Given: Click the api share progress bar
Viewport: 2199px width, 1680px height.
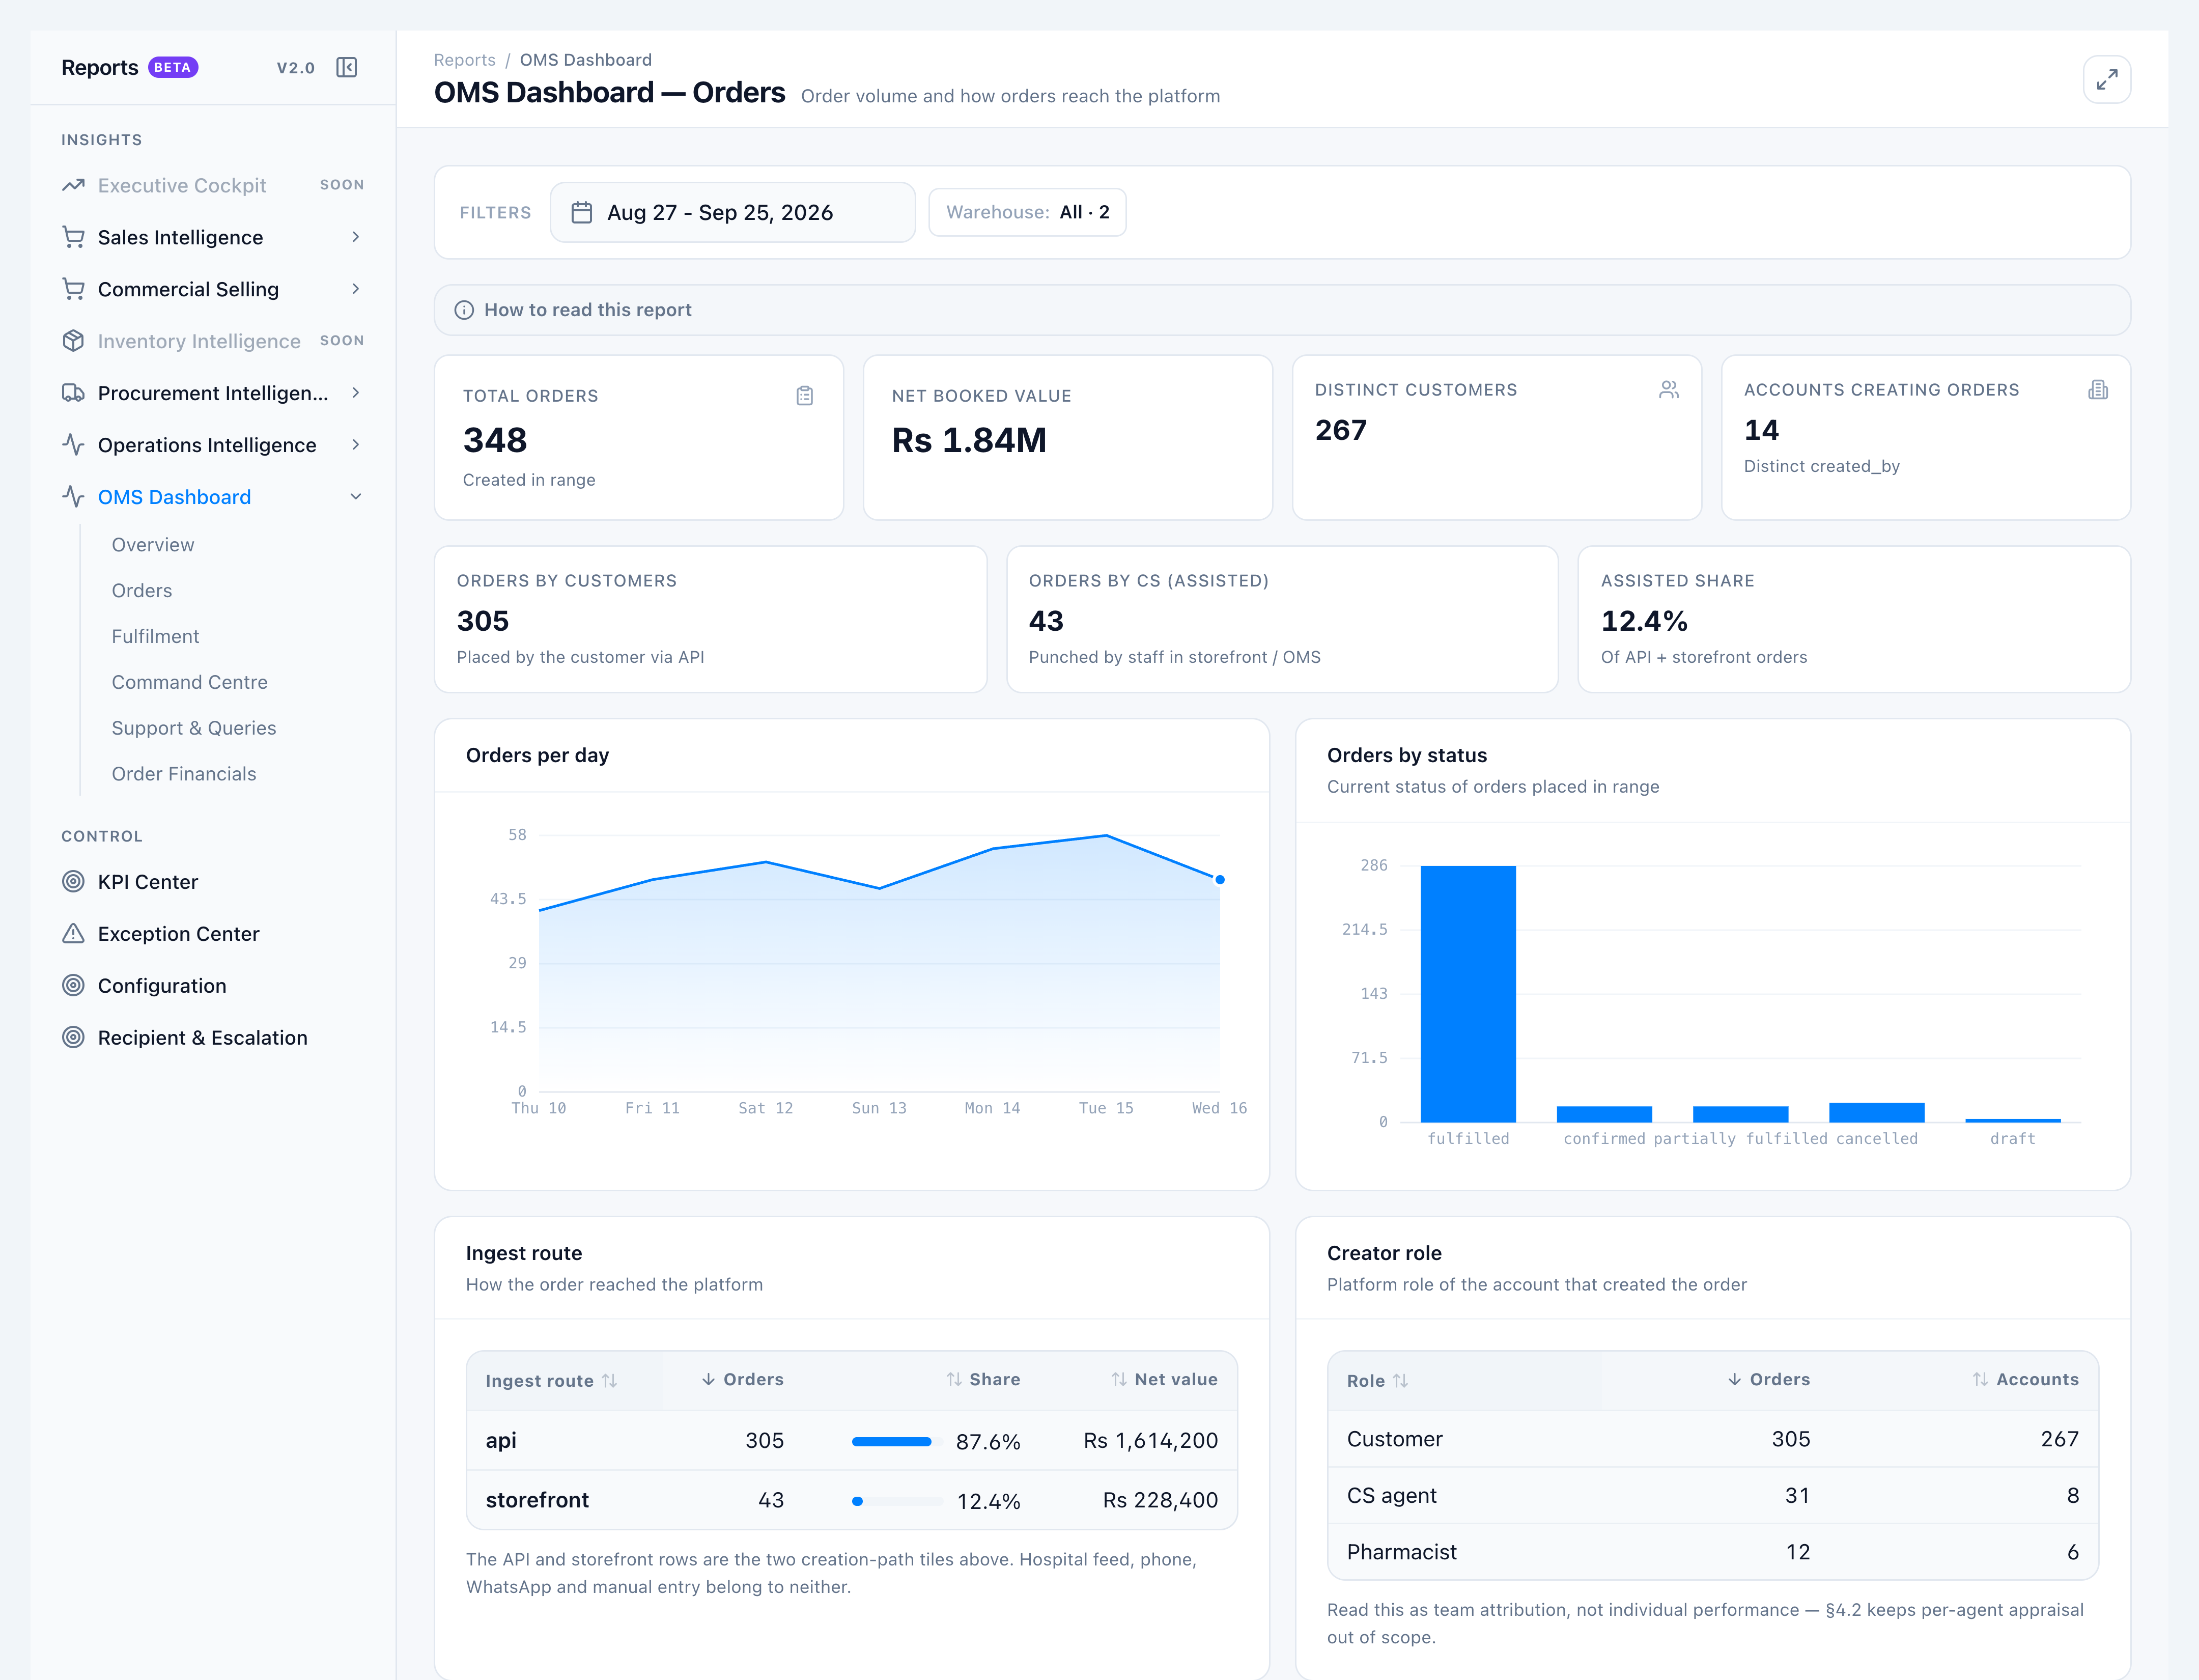Looking at the screenshot, I should 897,1442.
